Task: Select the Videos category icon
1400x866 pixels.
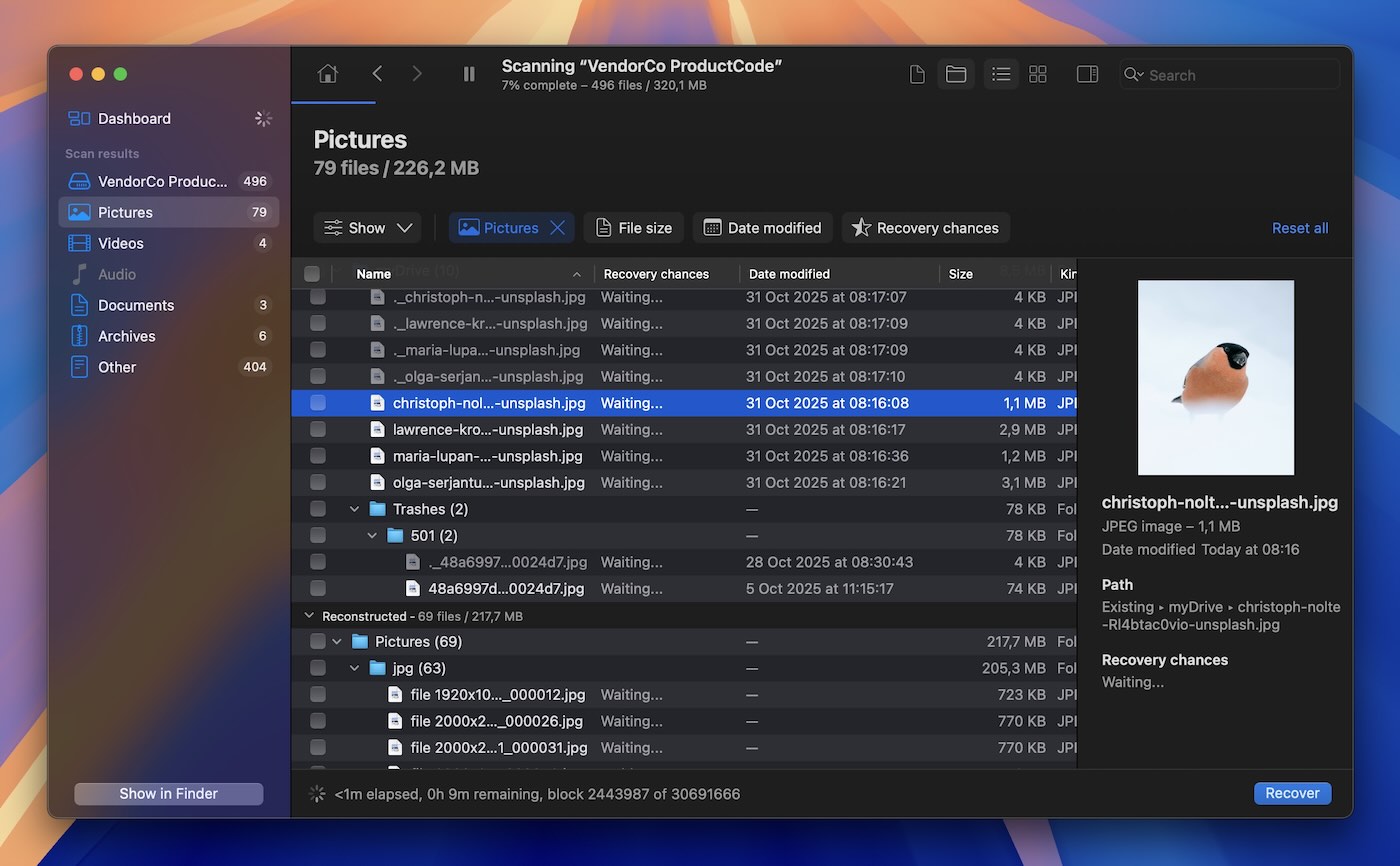Action: pyautogui.click(x=79, y=243)
